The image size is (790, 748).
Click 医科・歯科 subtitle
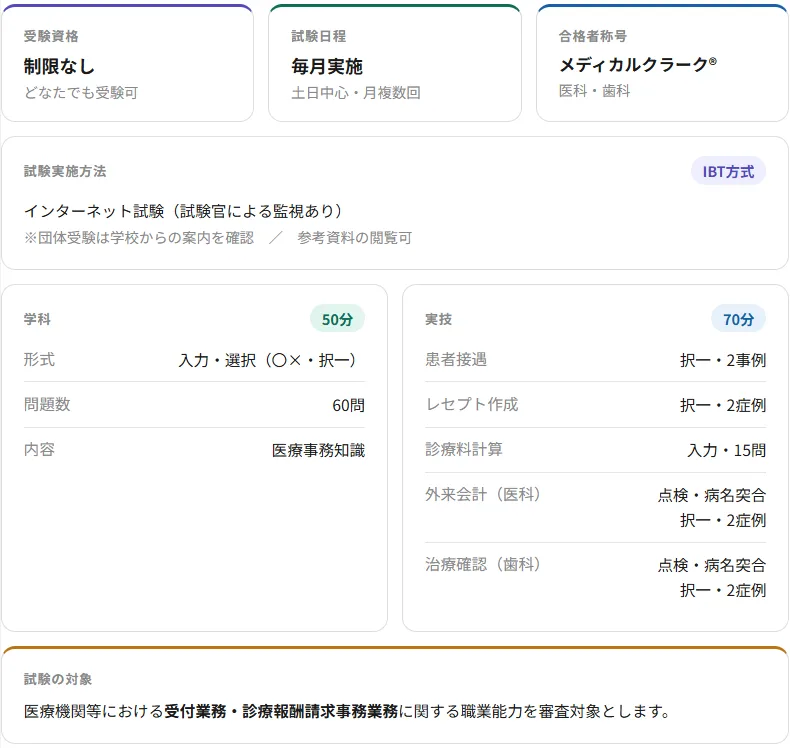click(x=594, y=91)
